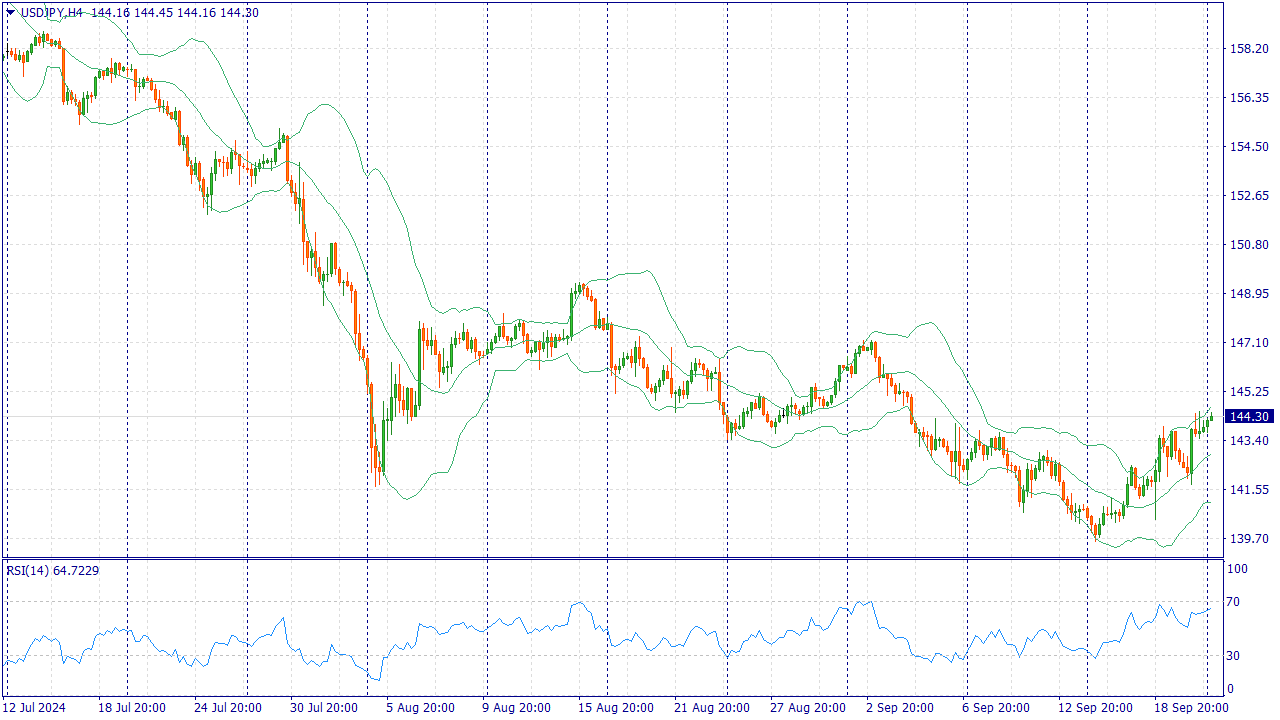The width and height of the screenshot is (1280, 720).
Task: Select the 5 Aug 20:00 time label
Action: [x=421, y=708]
